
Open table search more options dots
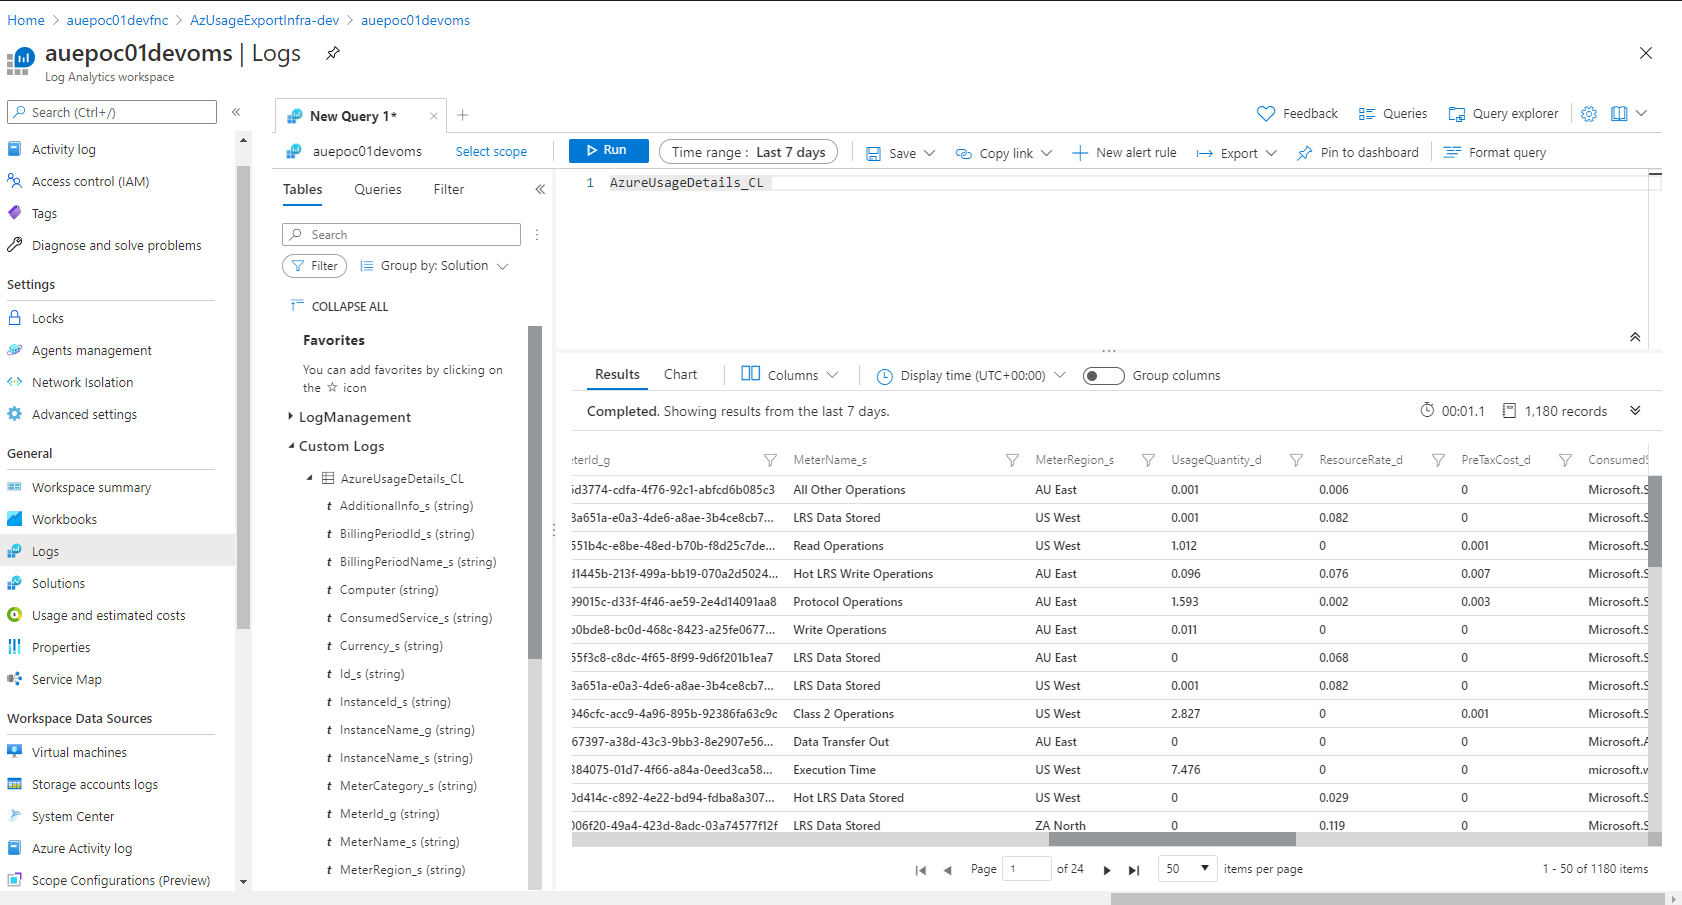click(x=537, y=234)
